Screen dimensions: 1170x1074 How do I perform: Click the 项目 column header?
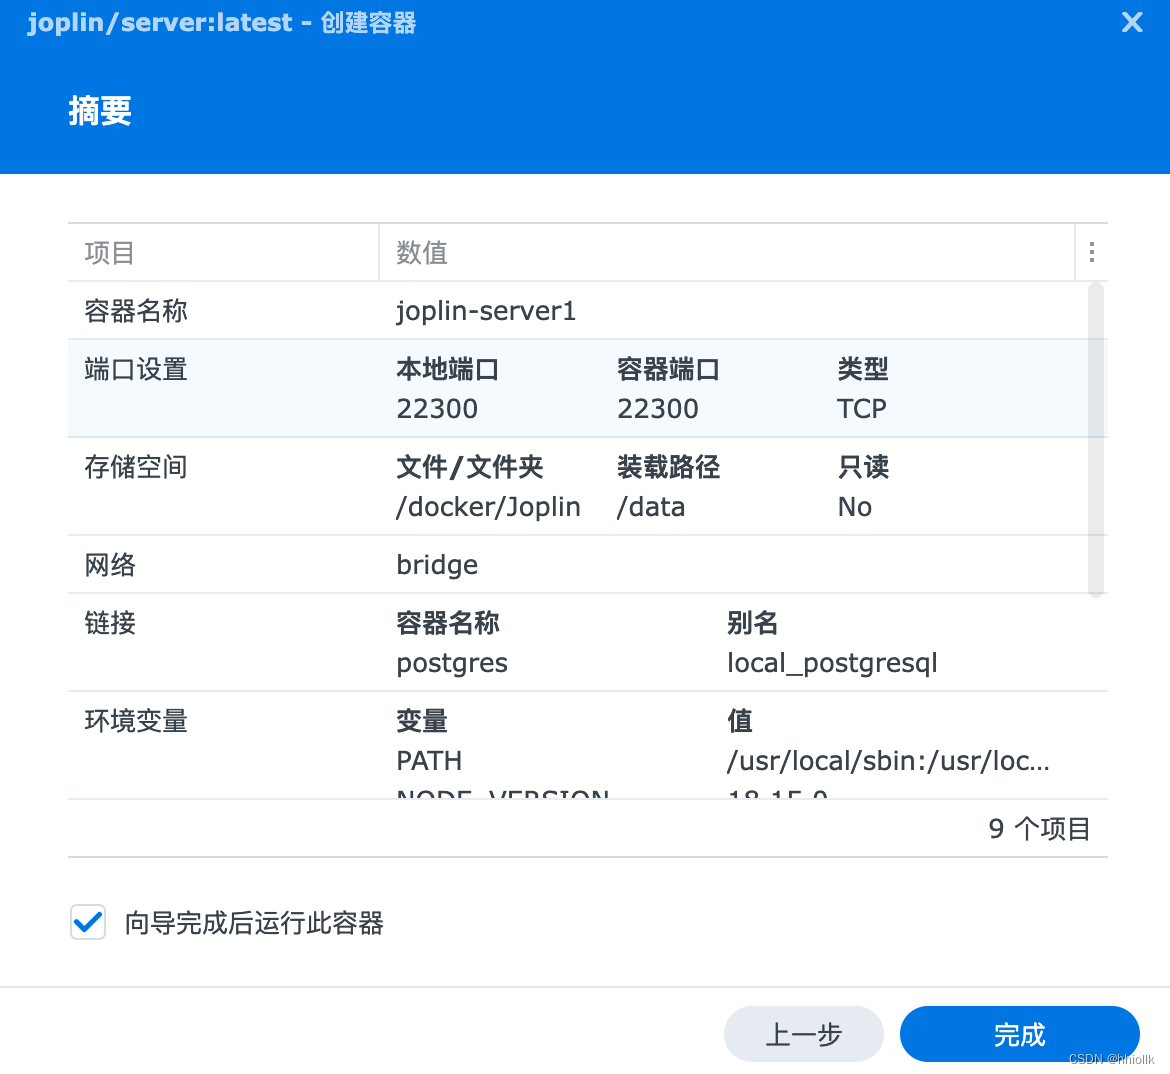108,252
